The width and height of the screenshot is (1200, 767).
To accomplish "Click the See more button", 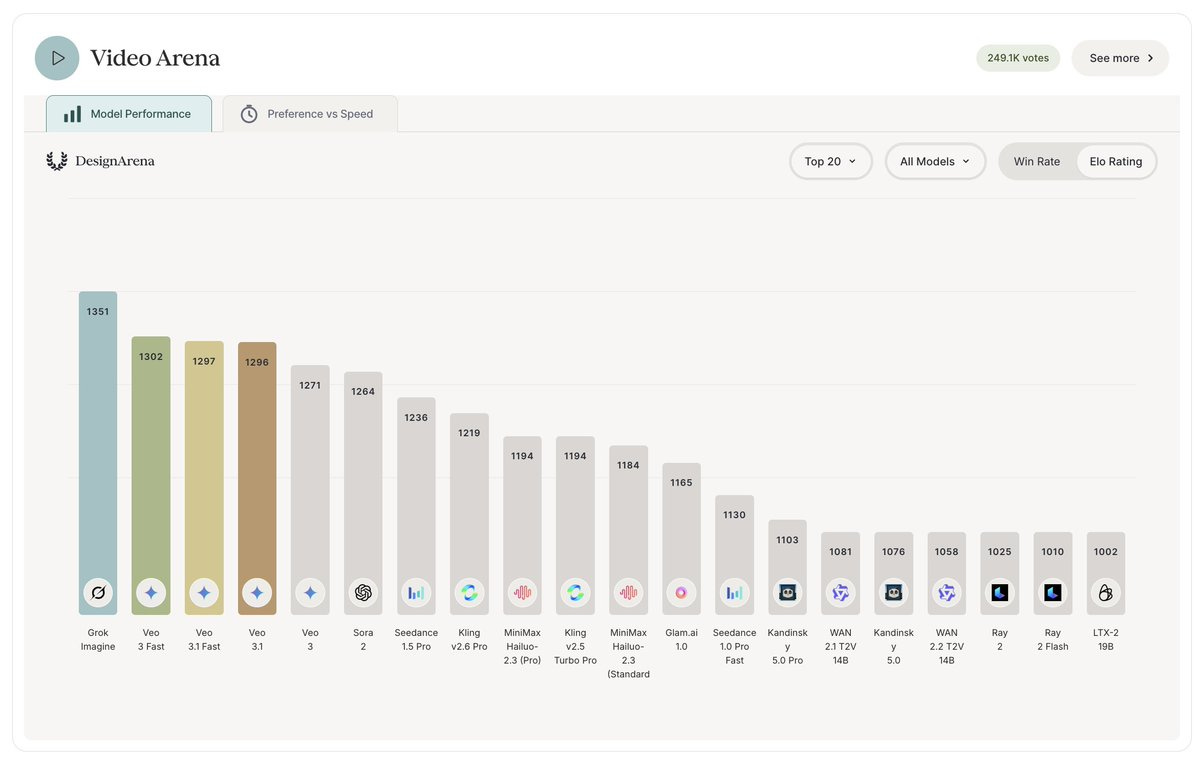I will click(x=1120, y=58).
